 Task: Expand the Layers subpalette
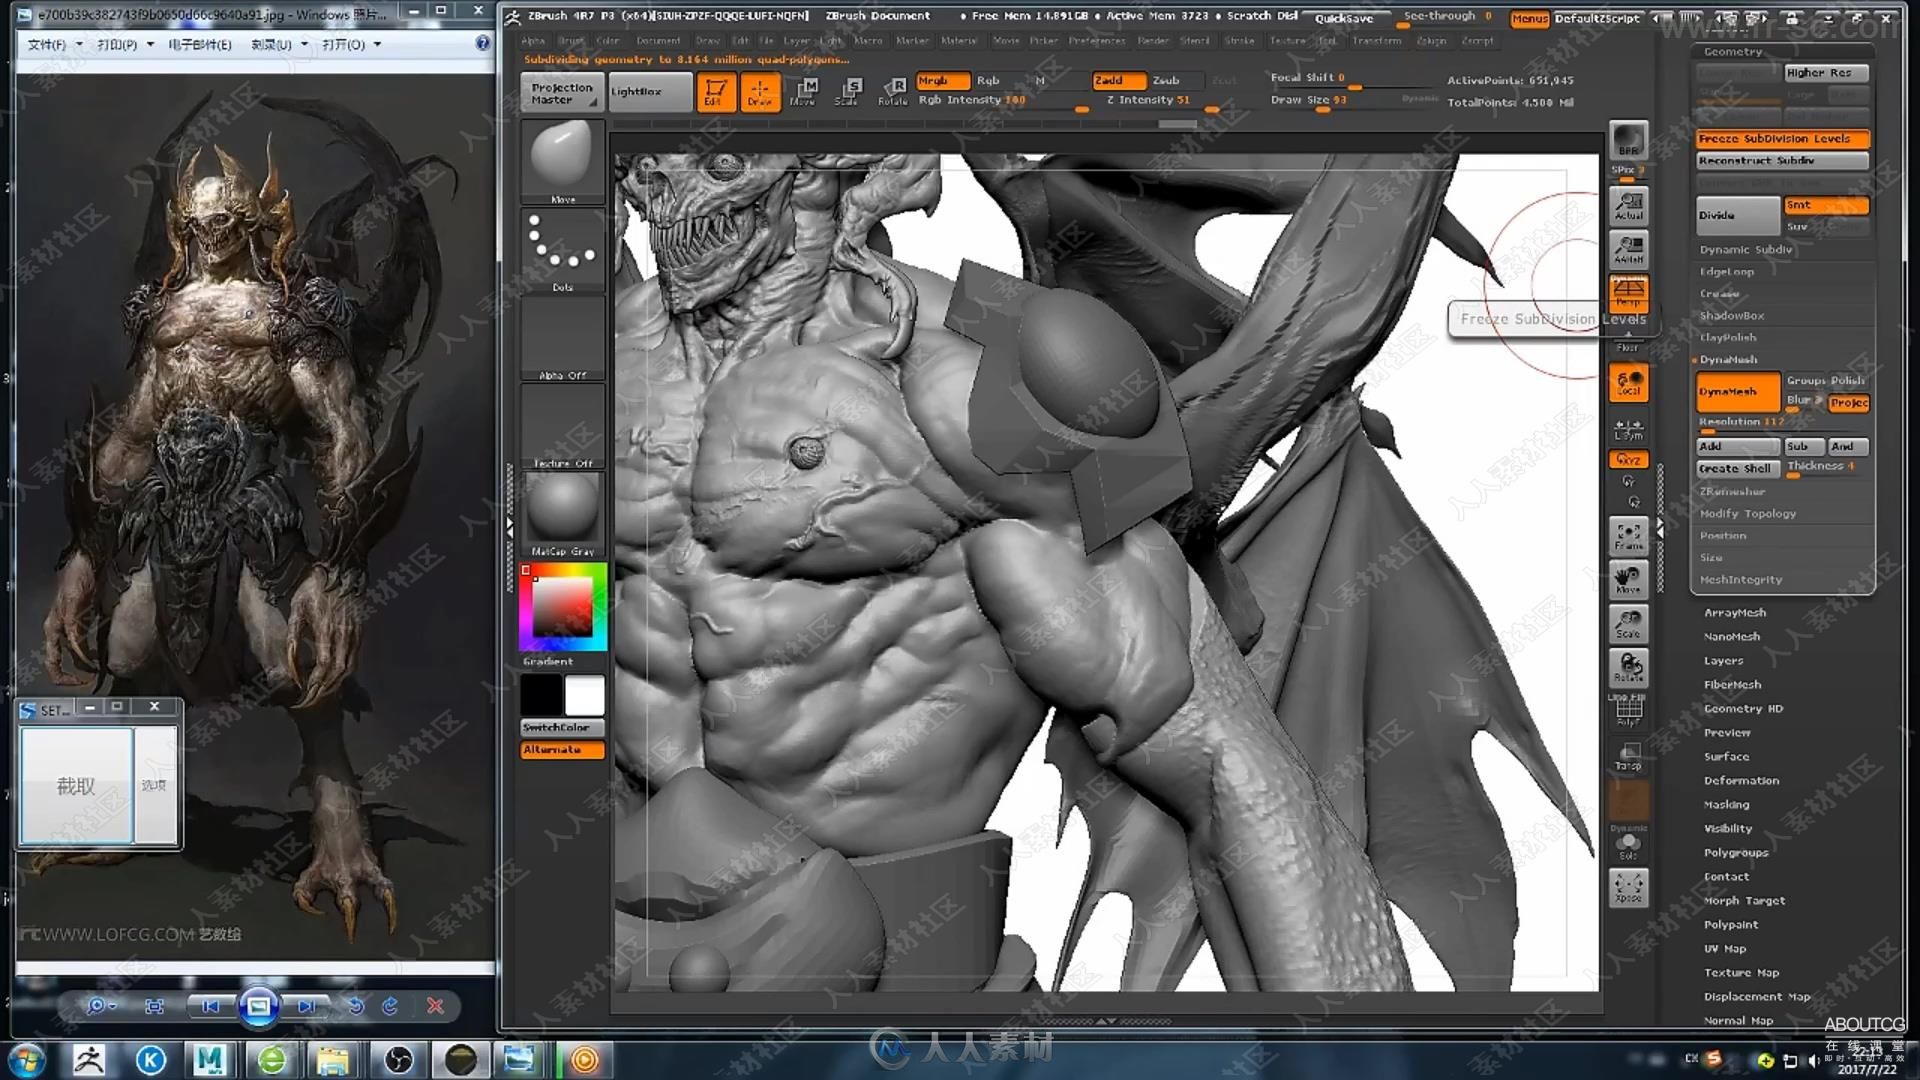point(1723,661)
